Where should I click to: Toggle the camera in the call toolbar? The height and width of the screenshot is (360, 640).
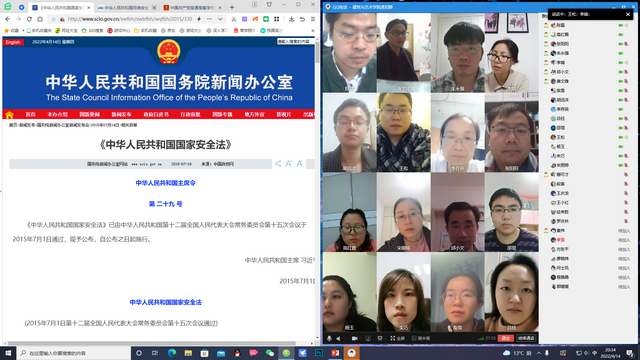coord(355,338)
